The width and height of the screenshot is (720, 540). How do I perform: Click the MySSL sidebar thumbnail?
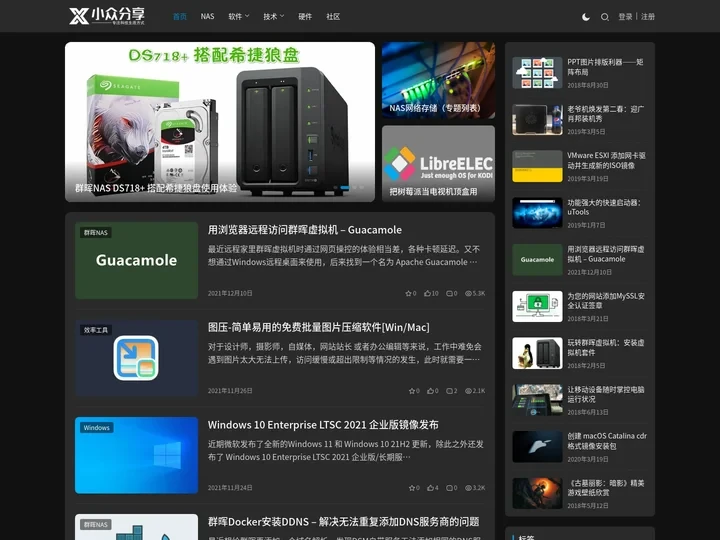tap(537, 306)
